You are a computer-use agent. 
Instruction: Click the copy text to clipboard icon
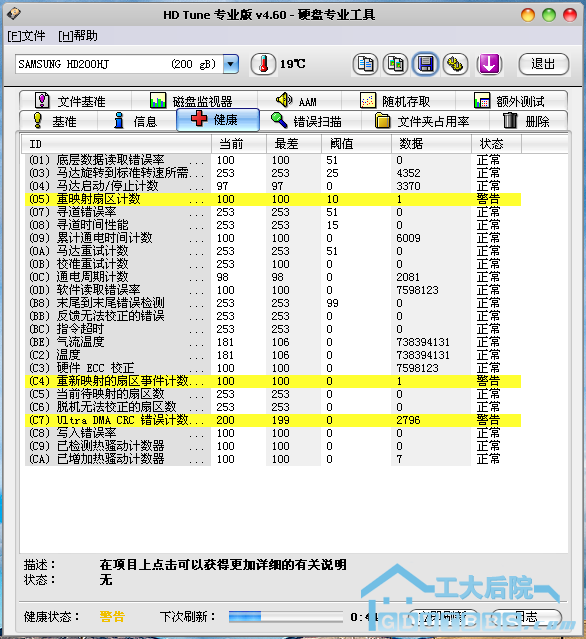tap(365, 64)
